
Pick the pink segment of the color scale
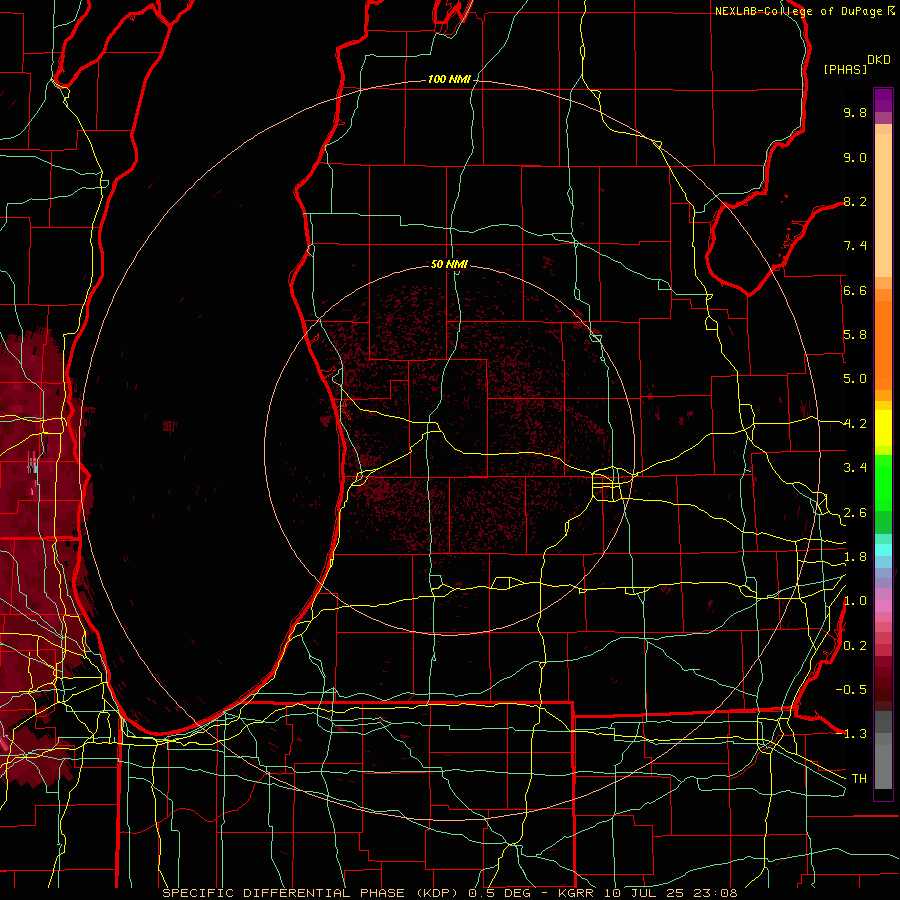883,606
